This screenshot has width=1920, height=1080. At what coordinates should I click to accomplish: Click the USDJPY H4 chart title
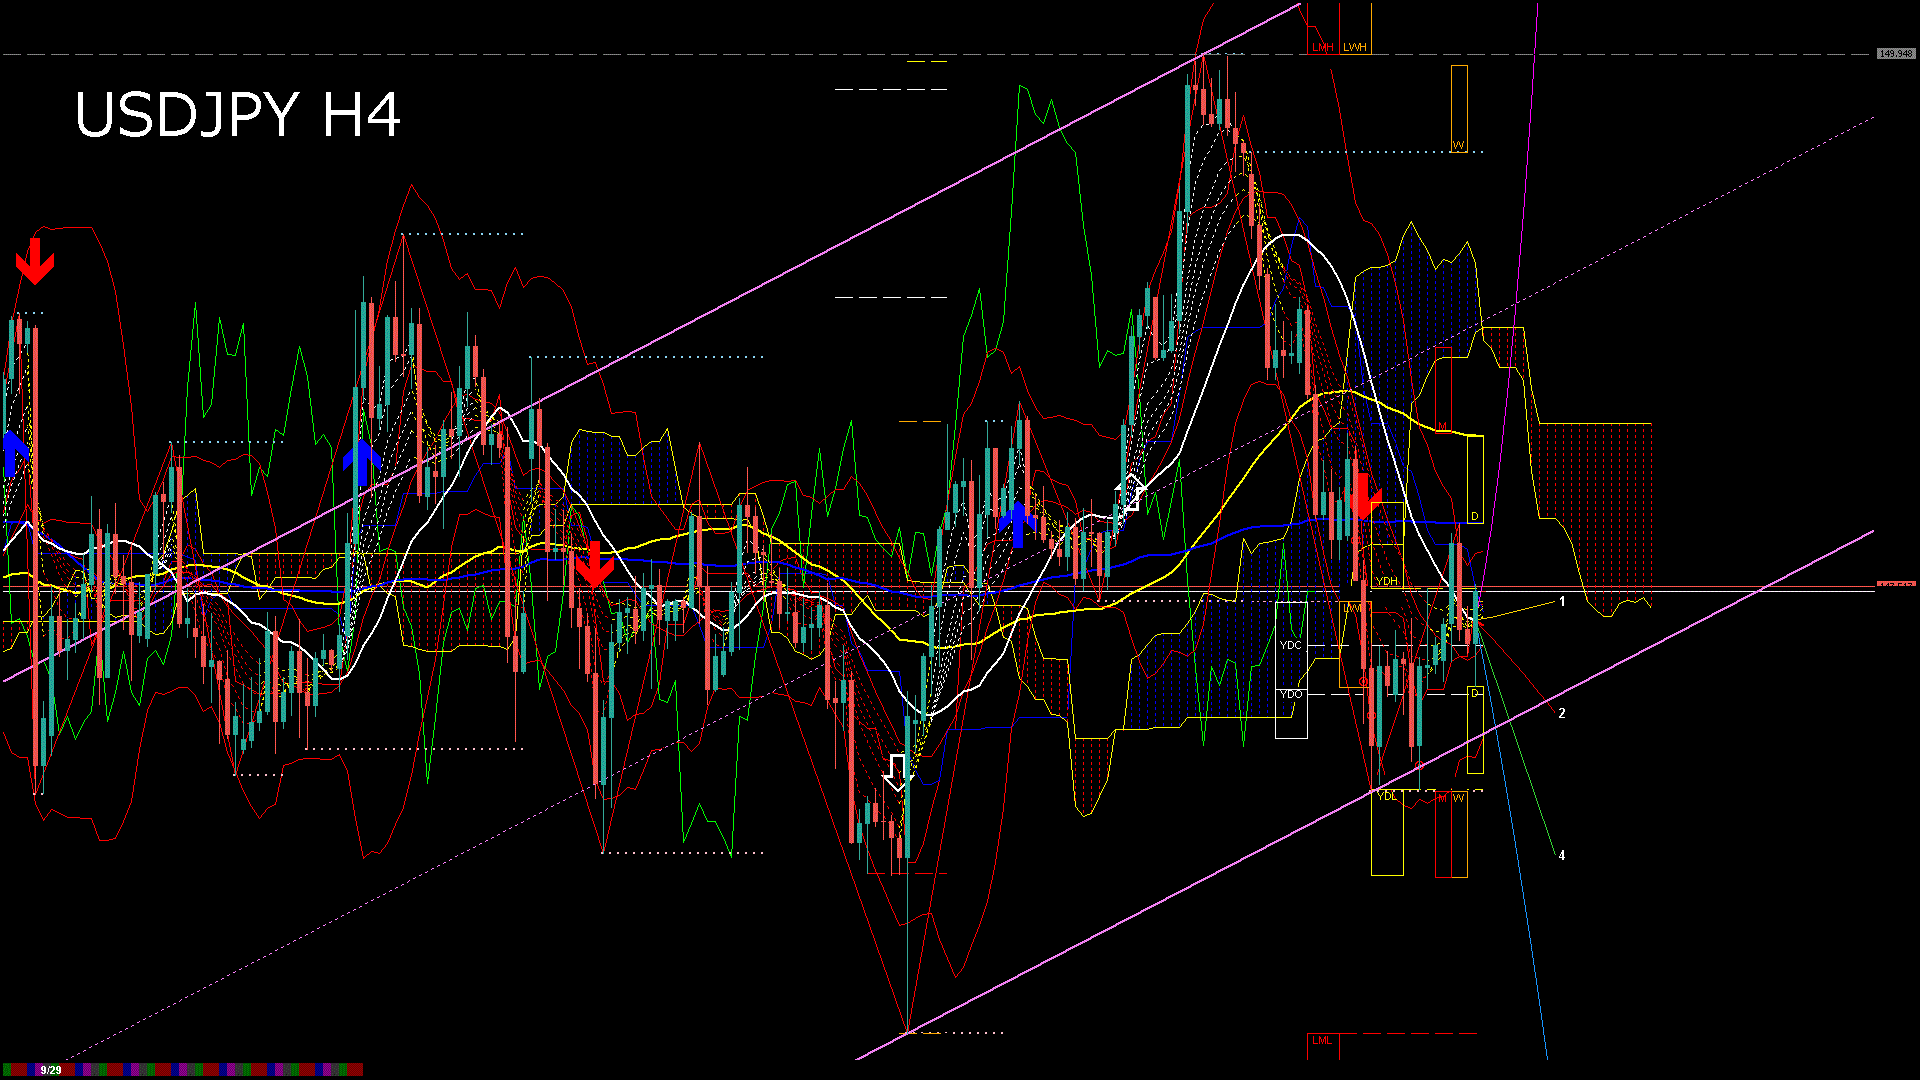coord(238,115)
